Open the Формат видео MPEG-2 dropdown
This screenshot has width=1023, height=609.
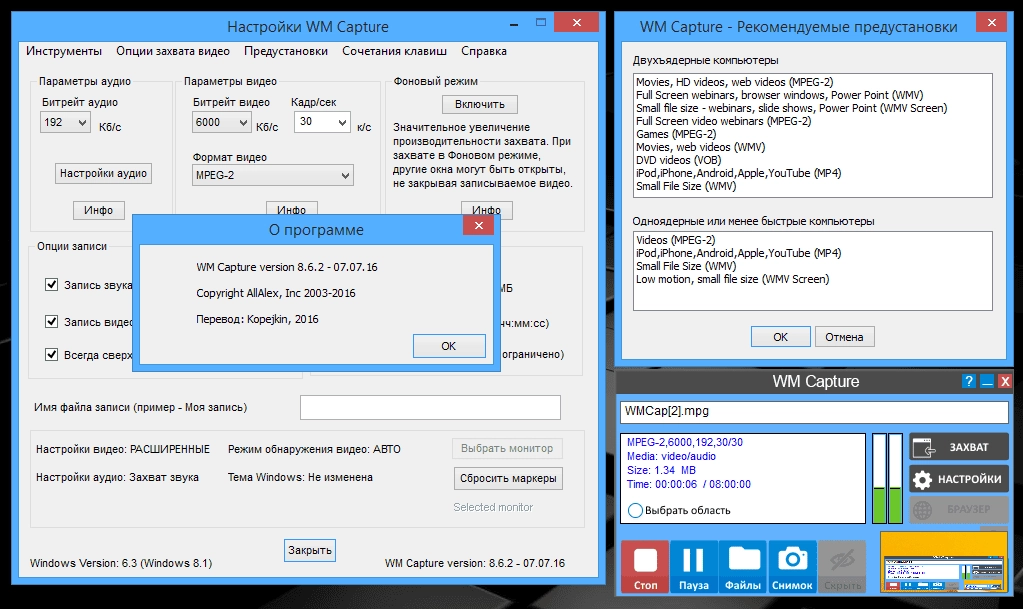pyautogui.click(x=273, y=175)
